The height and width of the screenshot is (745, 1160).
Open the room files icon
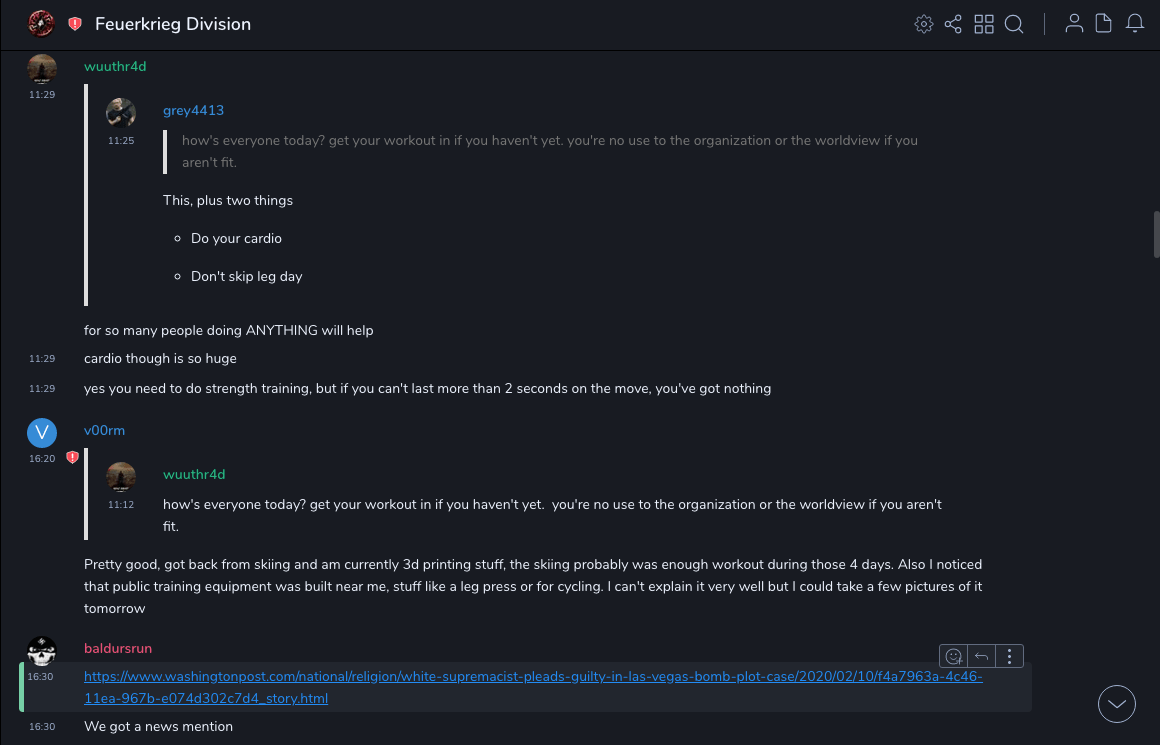pyautogui.click(x=1104, y=24)
